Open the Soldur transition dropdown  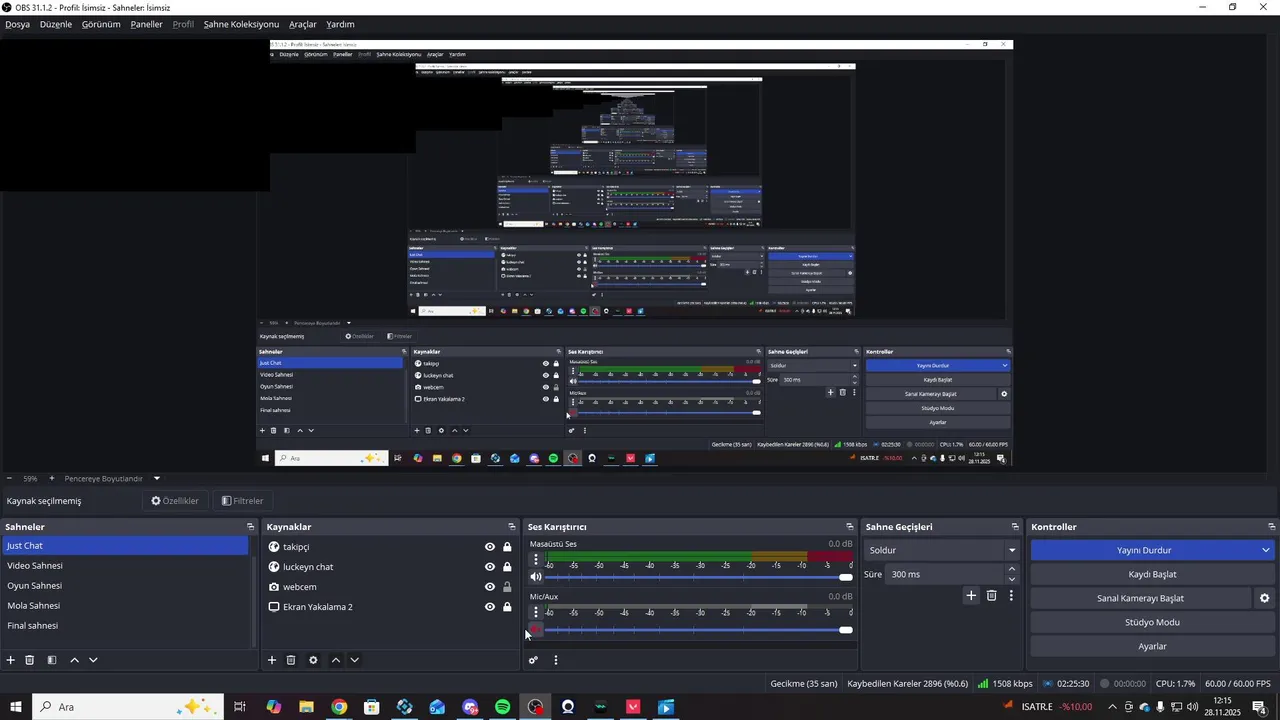(x=940, y=550)
